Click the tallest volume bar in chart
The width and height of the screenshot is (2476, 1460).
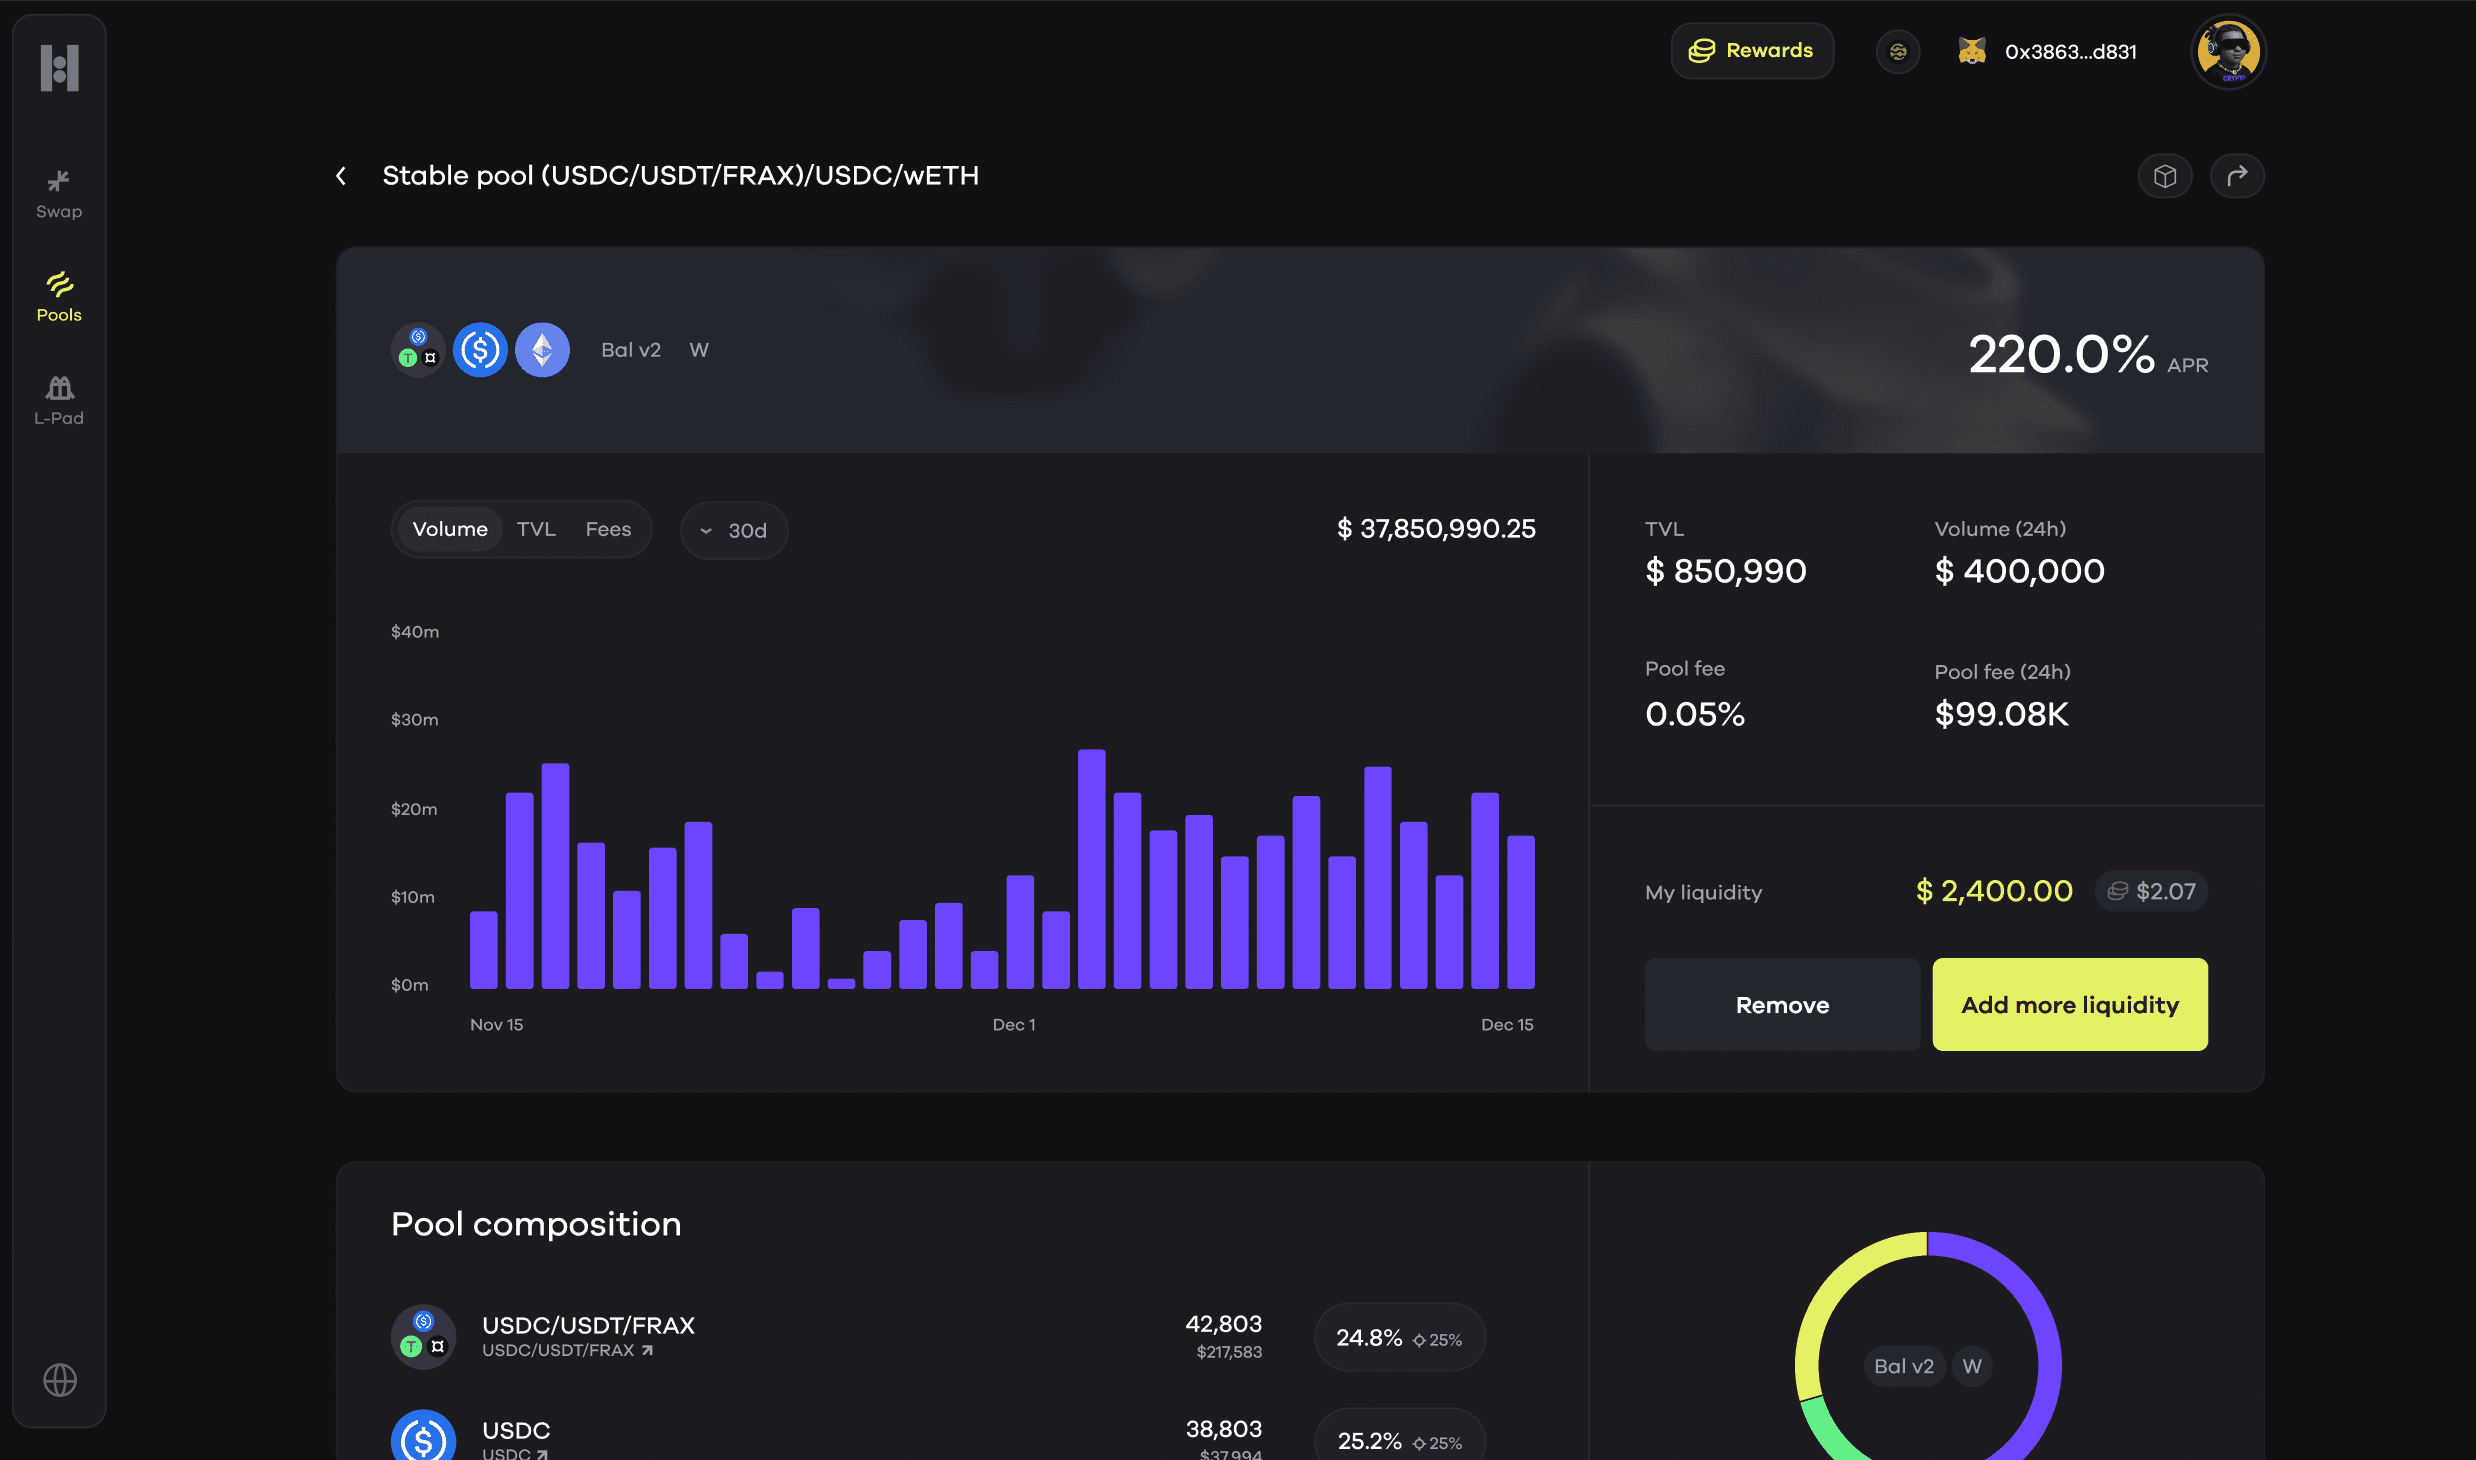tap(1091, 869)
